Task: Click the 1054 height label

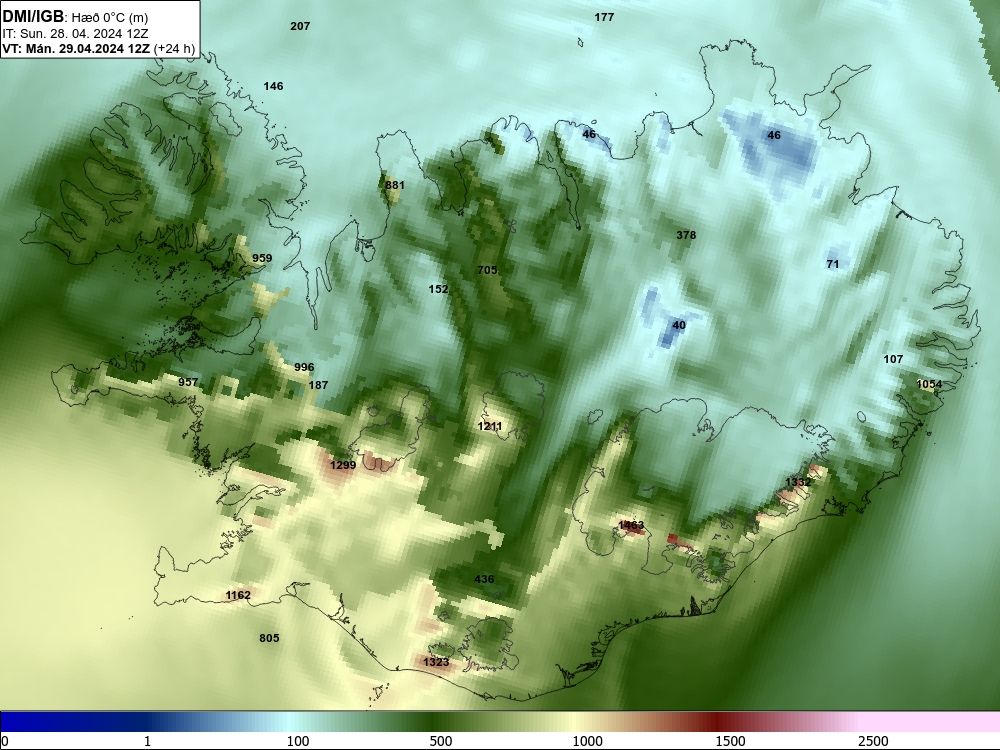Action: click(929, 384)
